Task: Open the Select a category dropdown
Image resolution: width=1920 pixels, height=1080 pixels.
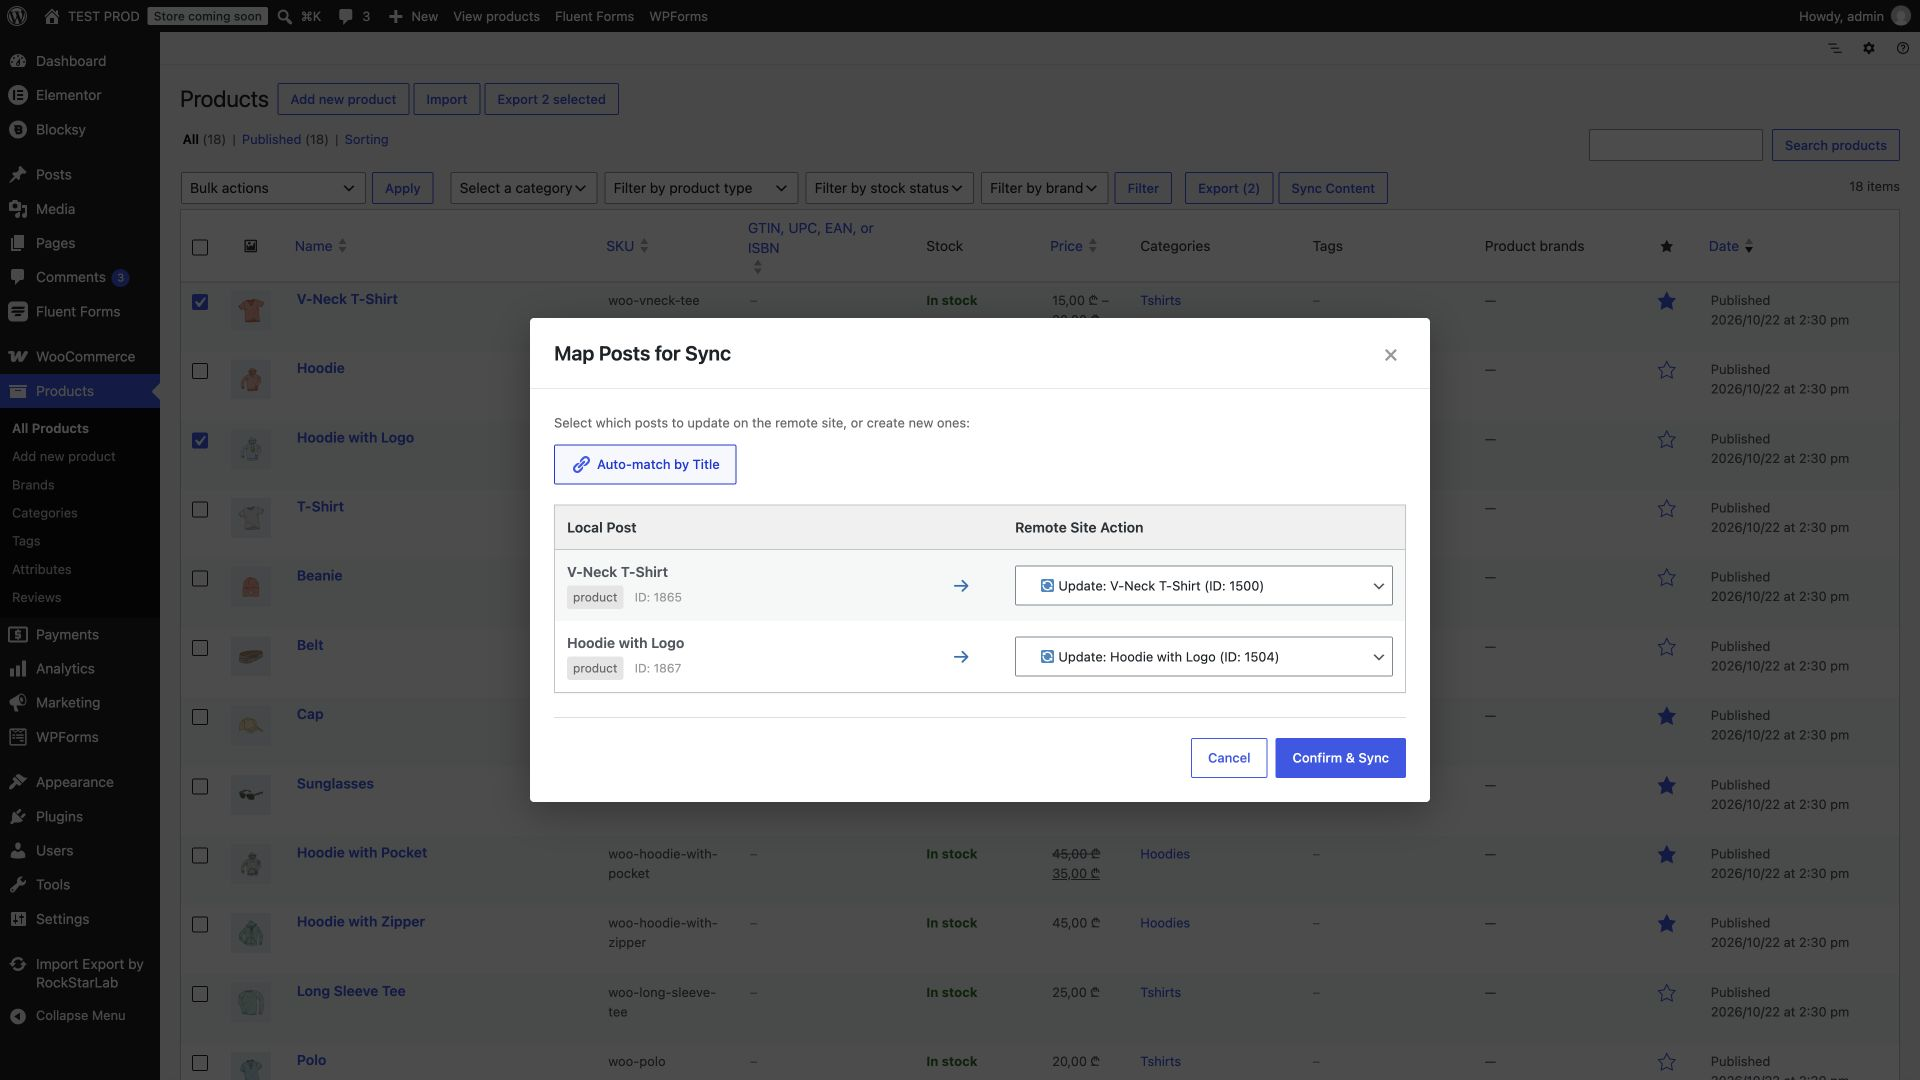Action: pyautogui.click(x=523, y=188)
